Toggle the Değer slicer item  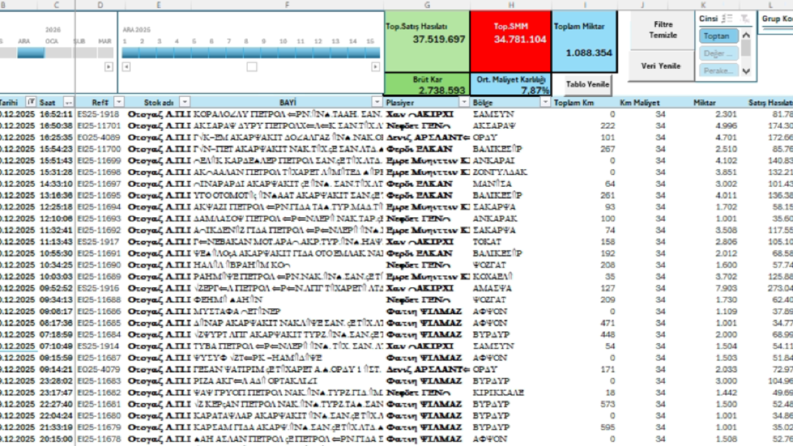[x=719, y=53]
